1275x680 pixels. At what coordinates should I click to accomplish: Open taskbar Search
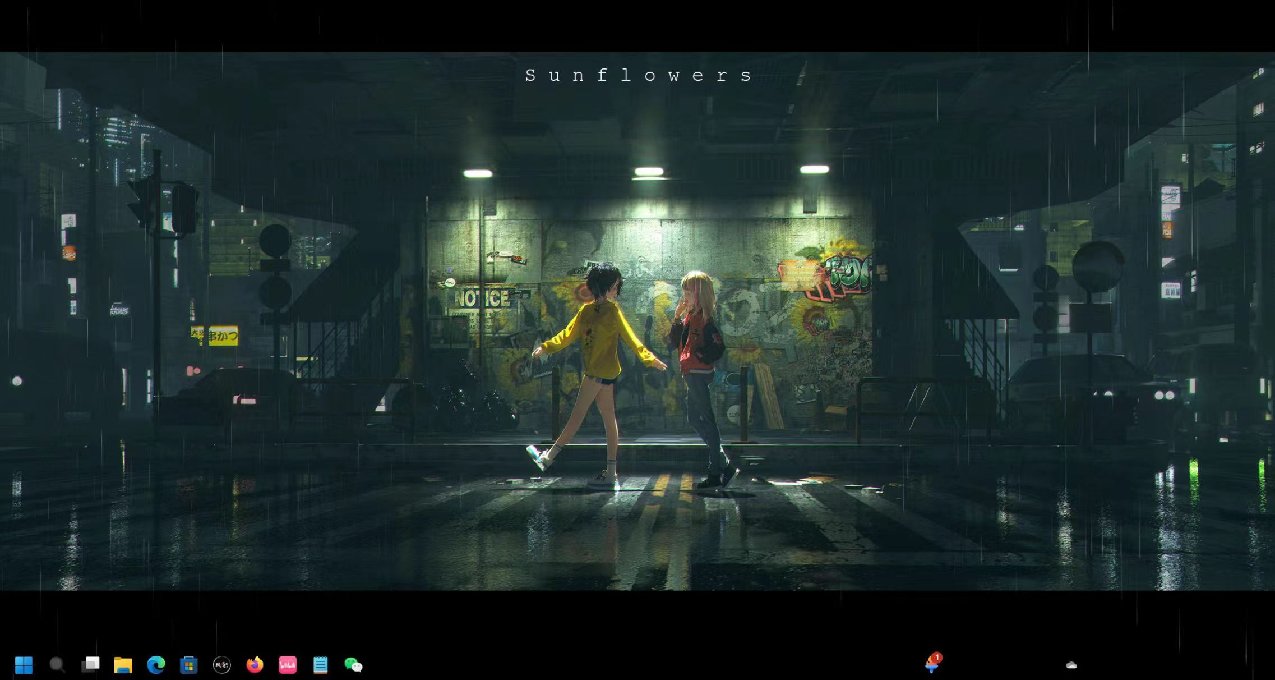coord(57,665)
